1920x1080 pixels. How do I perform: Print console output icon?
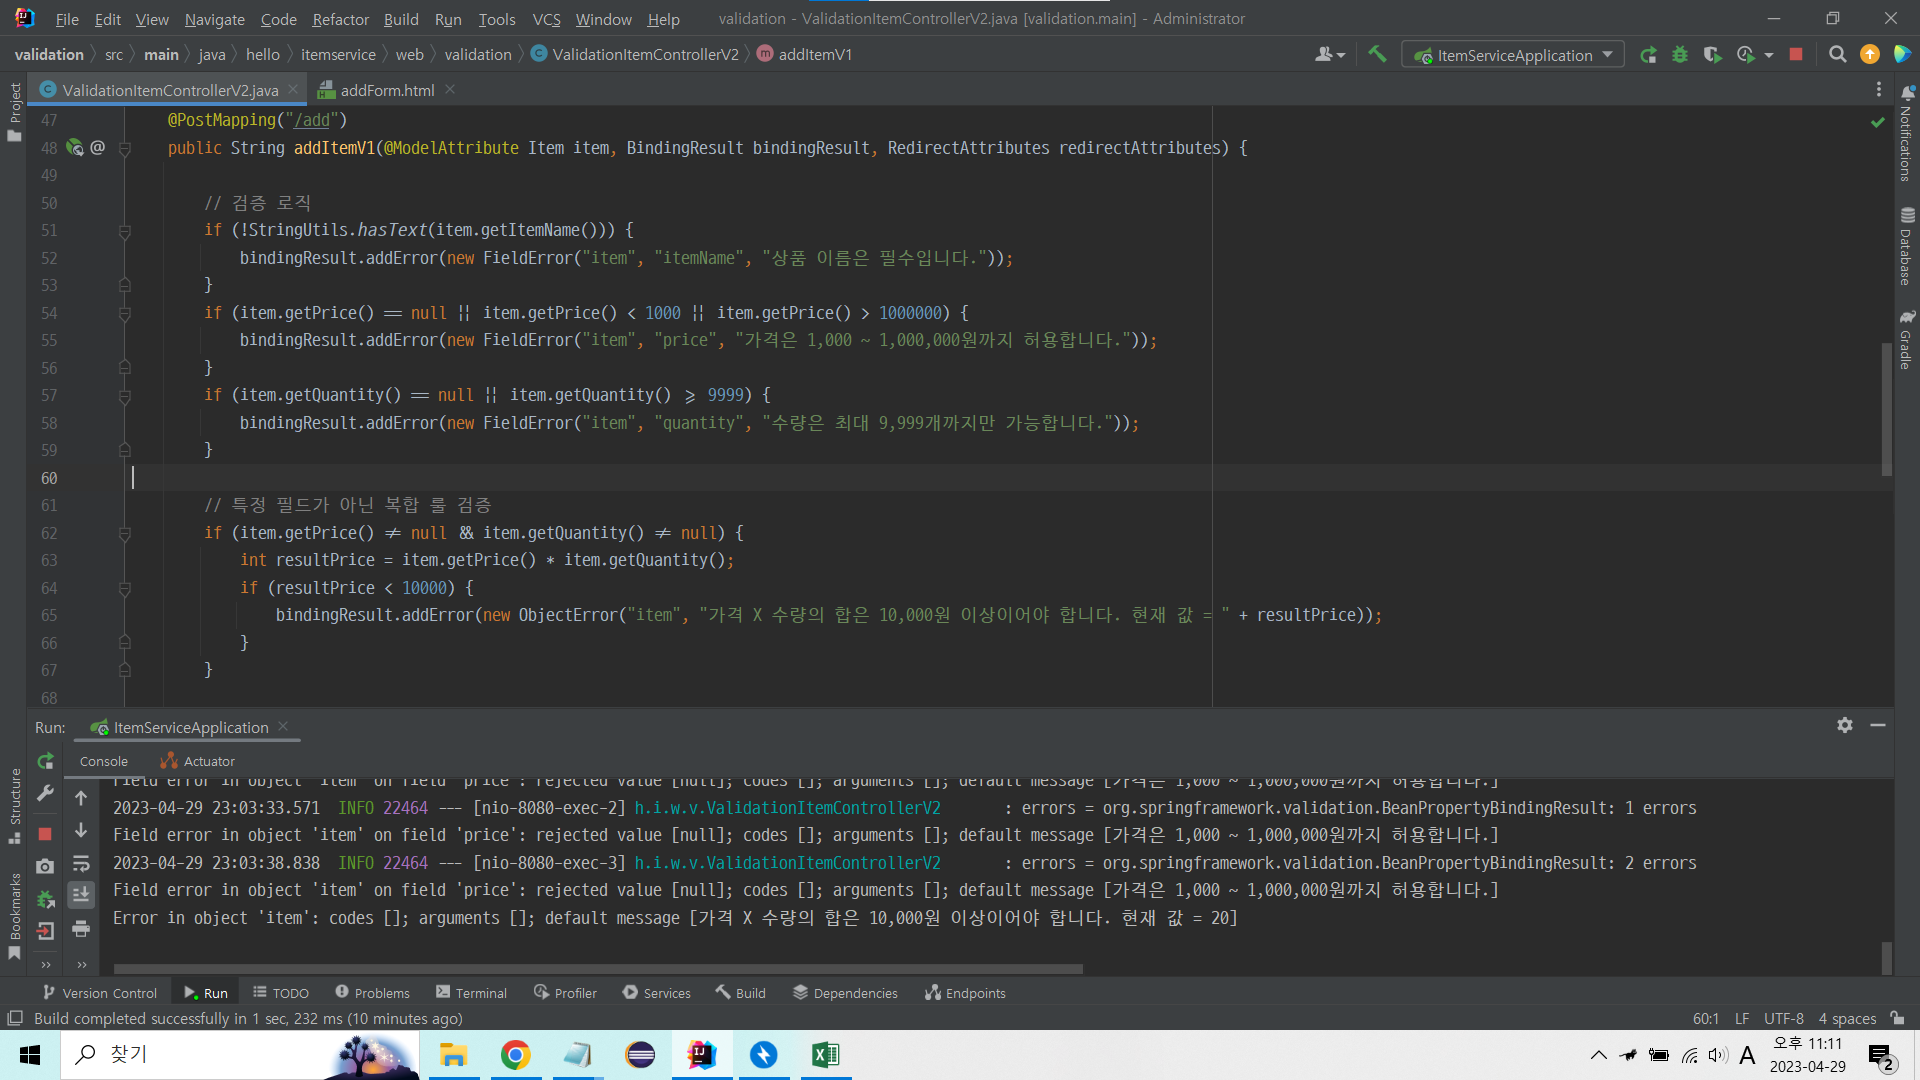[x=81, y=929]
